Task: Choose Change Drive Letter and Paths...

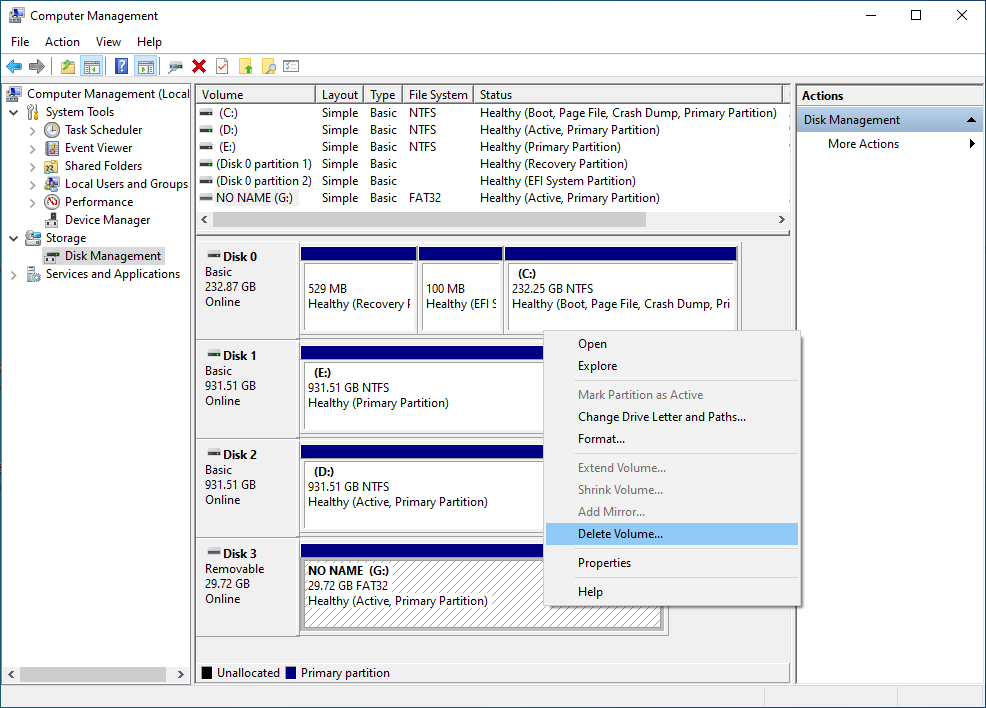Action: [x=672, y=417]
